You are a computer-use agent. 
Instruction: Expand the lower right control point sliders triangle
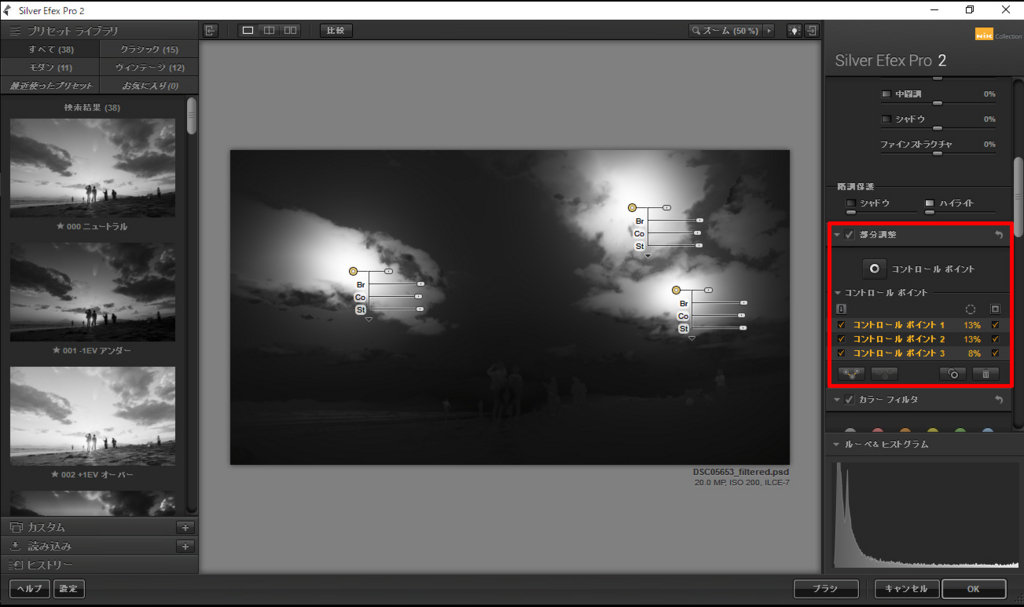point(692,338)
